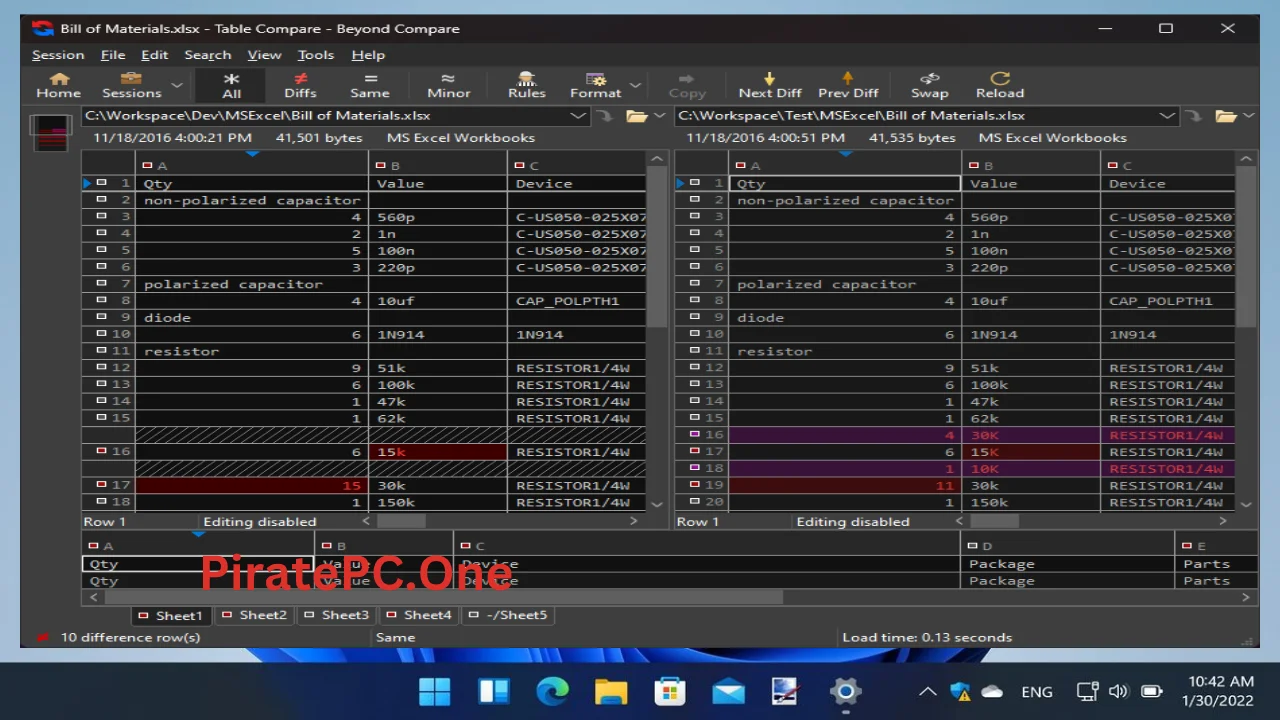The height and width of the screenshot is (720, 1280).
Task: Show All rows filter
Action: [231, 85]
